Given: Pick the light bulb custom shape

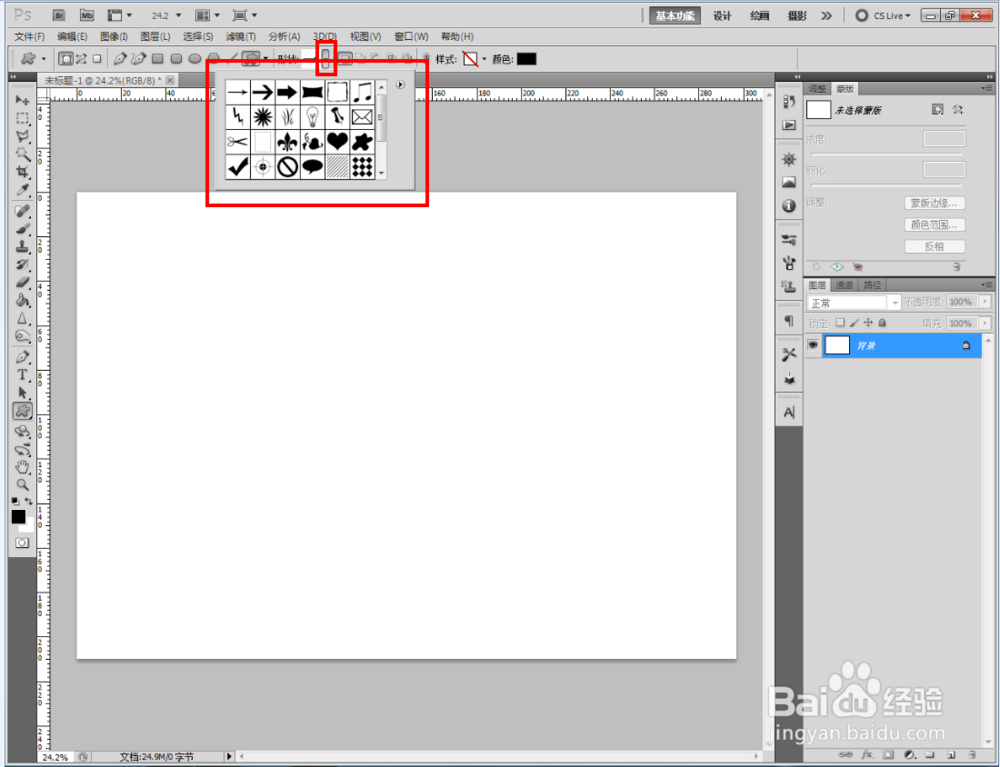Looking at the screenshot, I should [x=312, y=117].
